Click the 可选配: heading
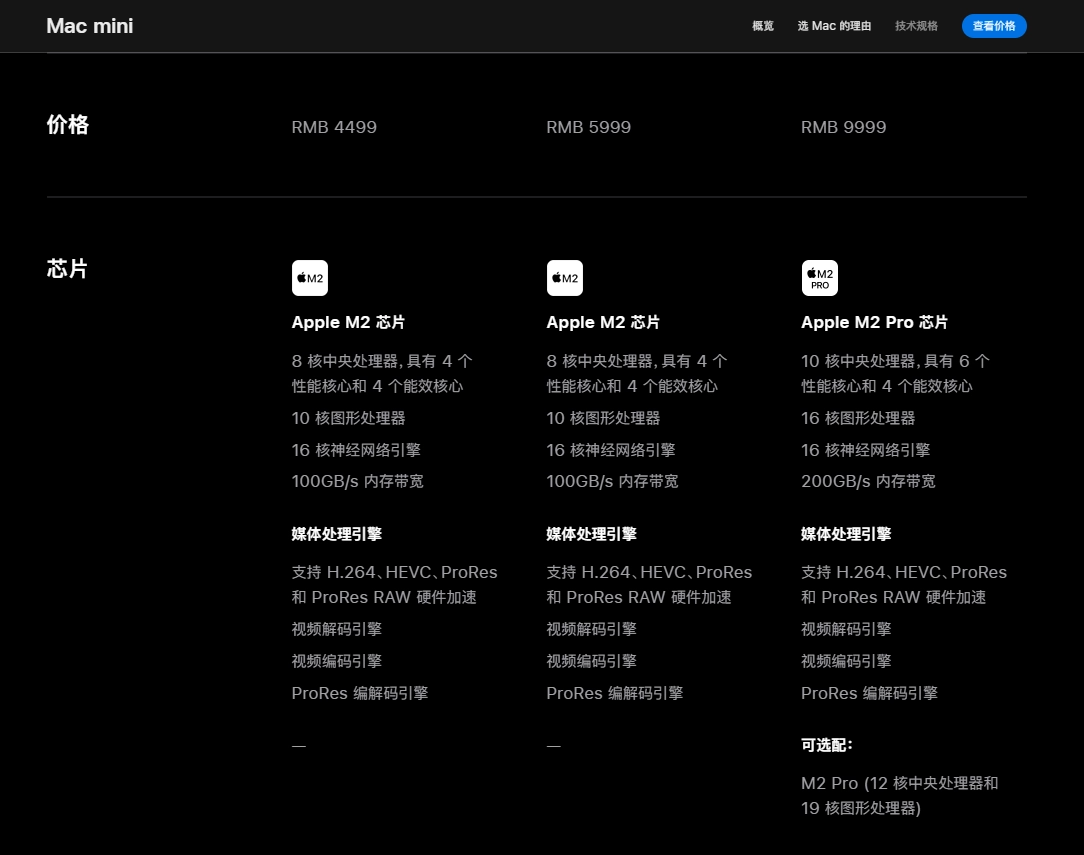Image resolution: width=1084 pixels, height=855 pixels. pyautogui.click(x=827, y=745)
